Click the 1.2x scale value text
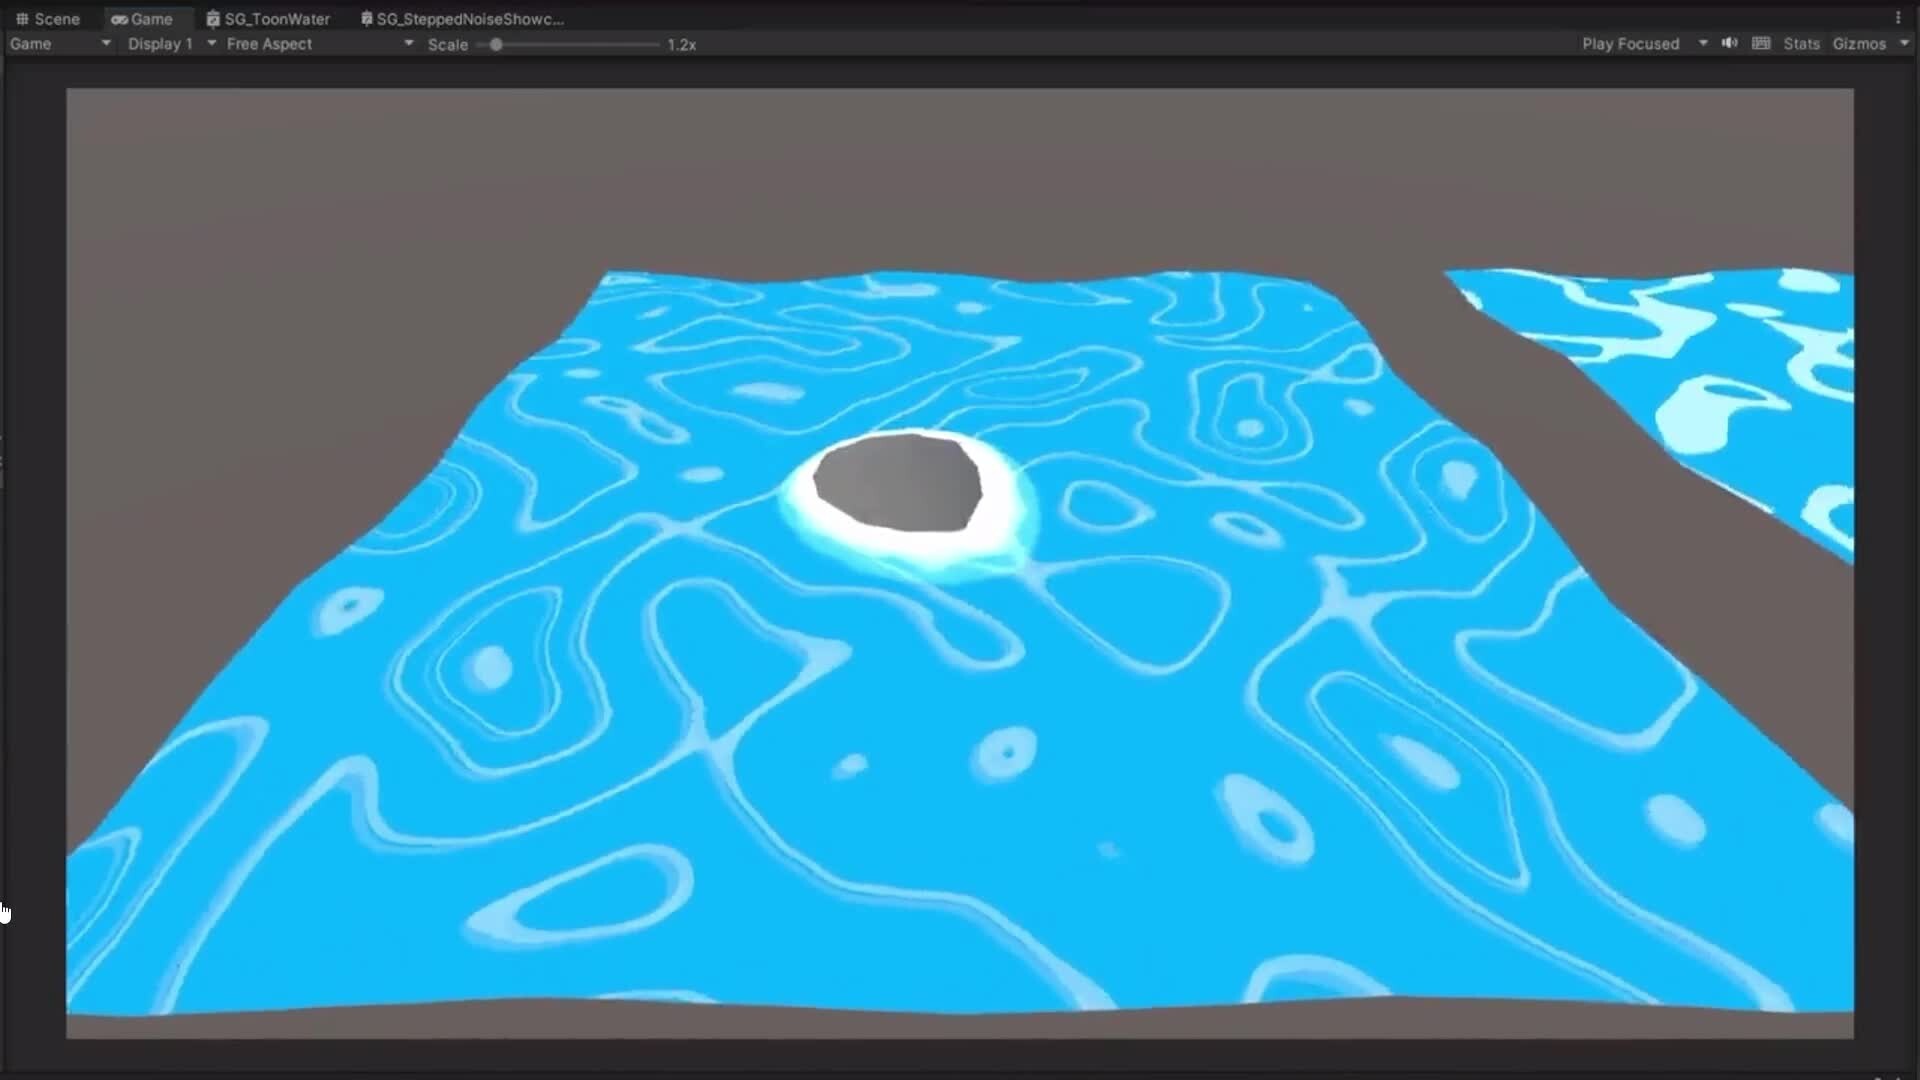Viewport: 1920px width, 1080px height. click(682, 43)
